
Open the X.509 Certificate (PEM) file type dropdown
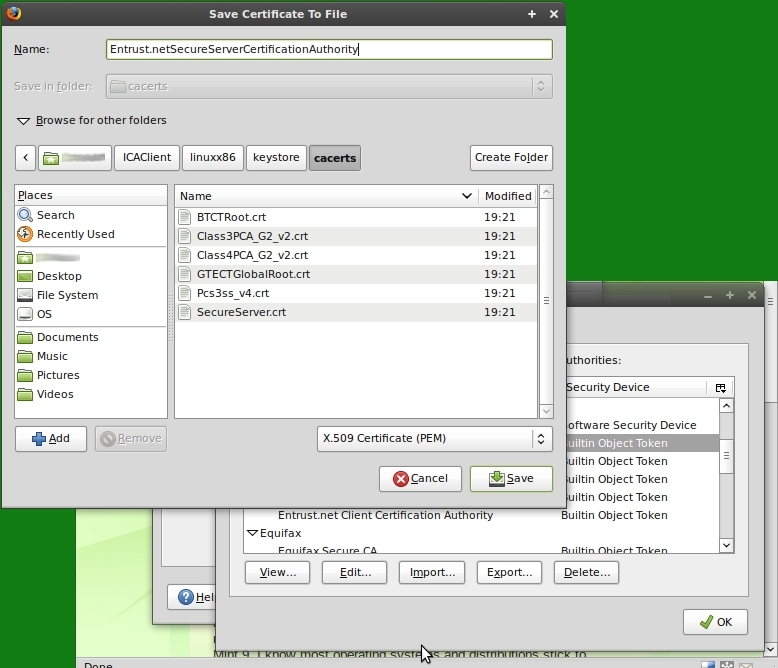434,438
